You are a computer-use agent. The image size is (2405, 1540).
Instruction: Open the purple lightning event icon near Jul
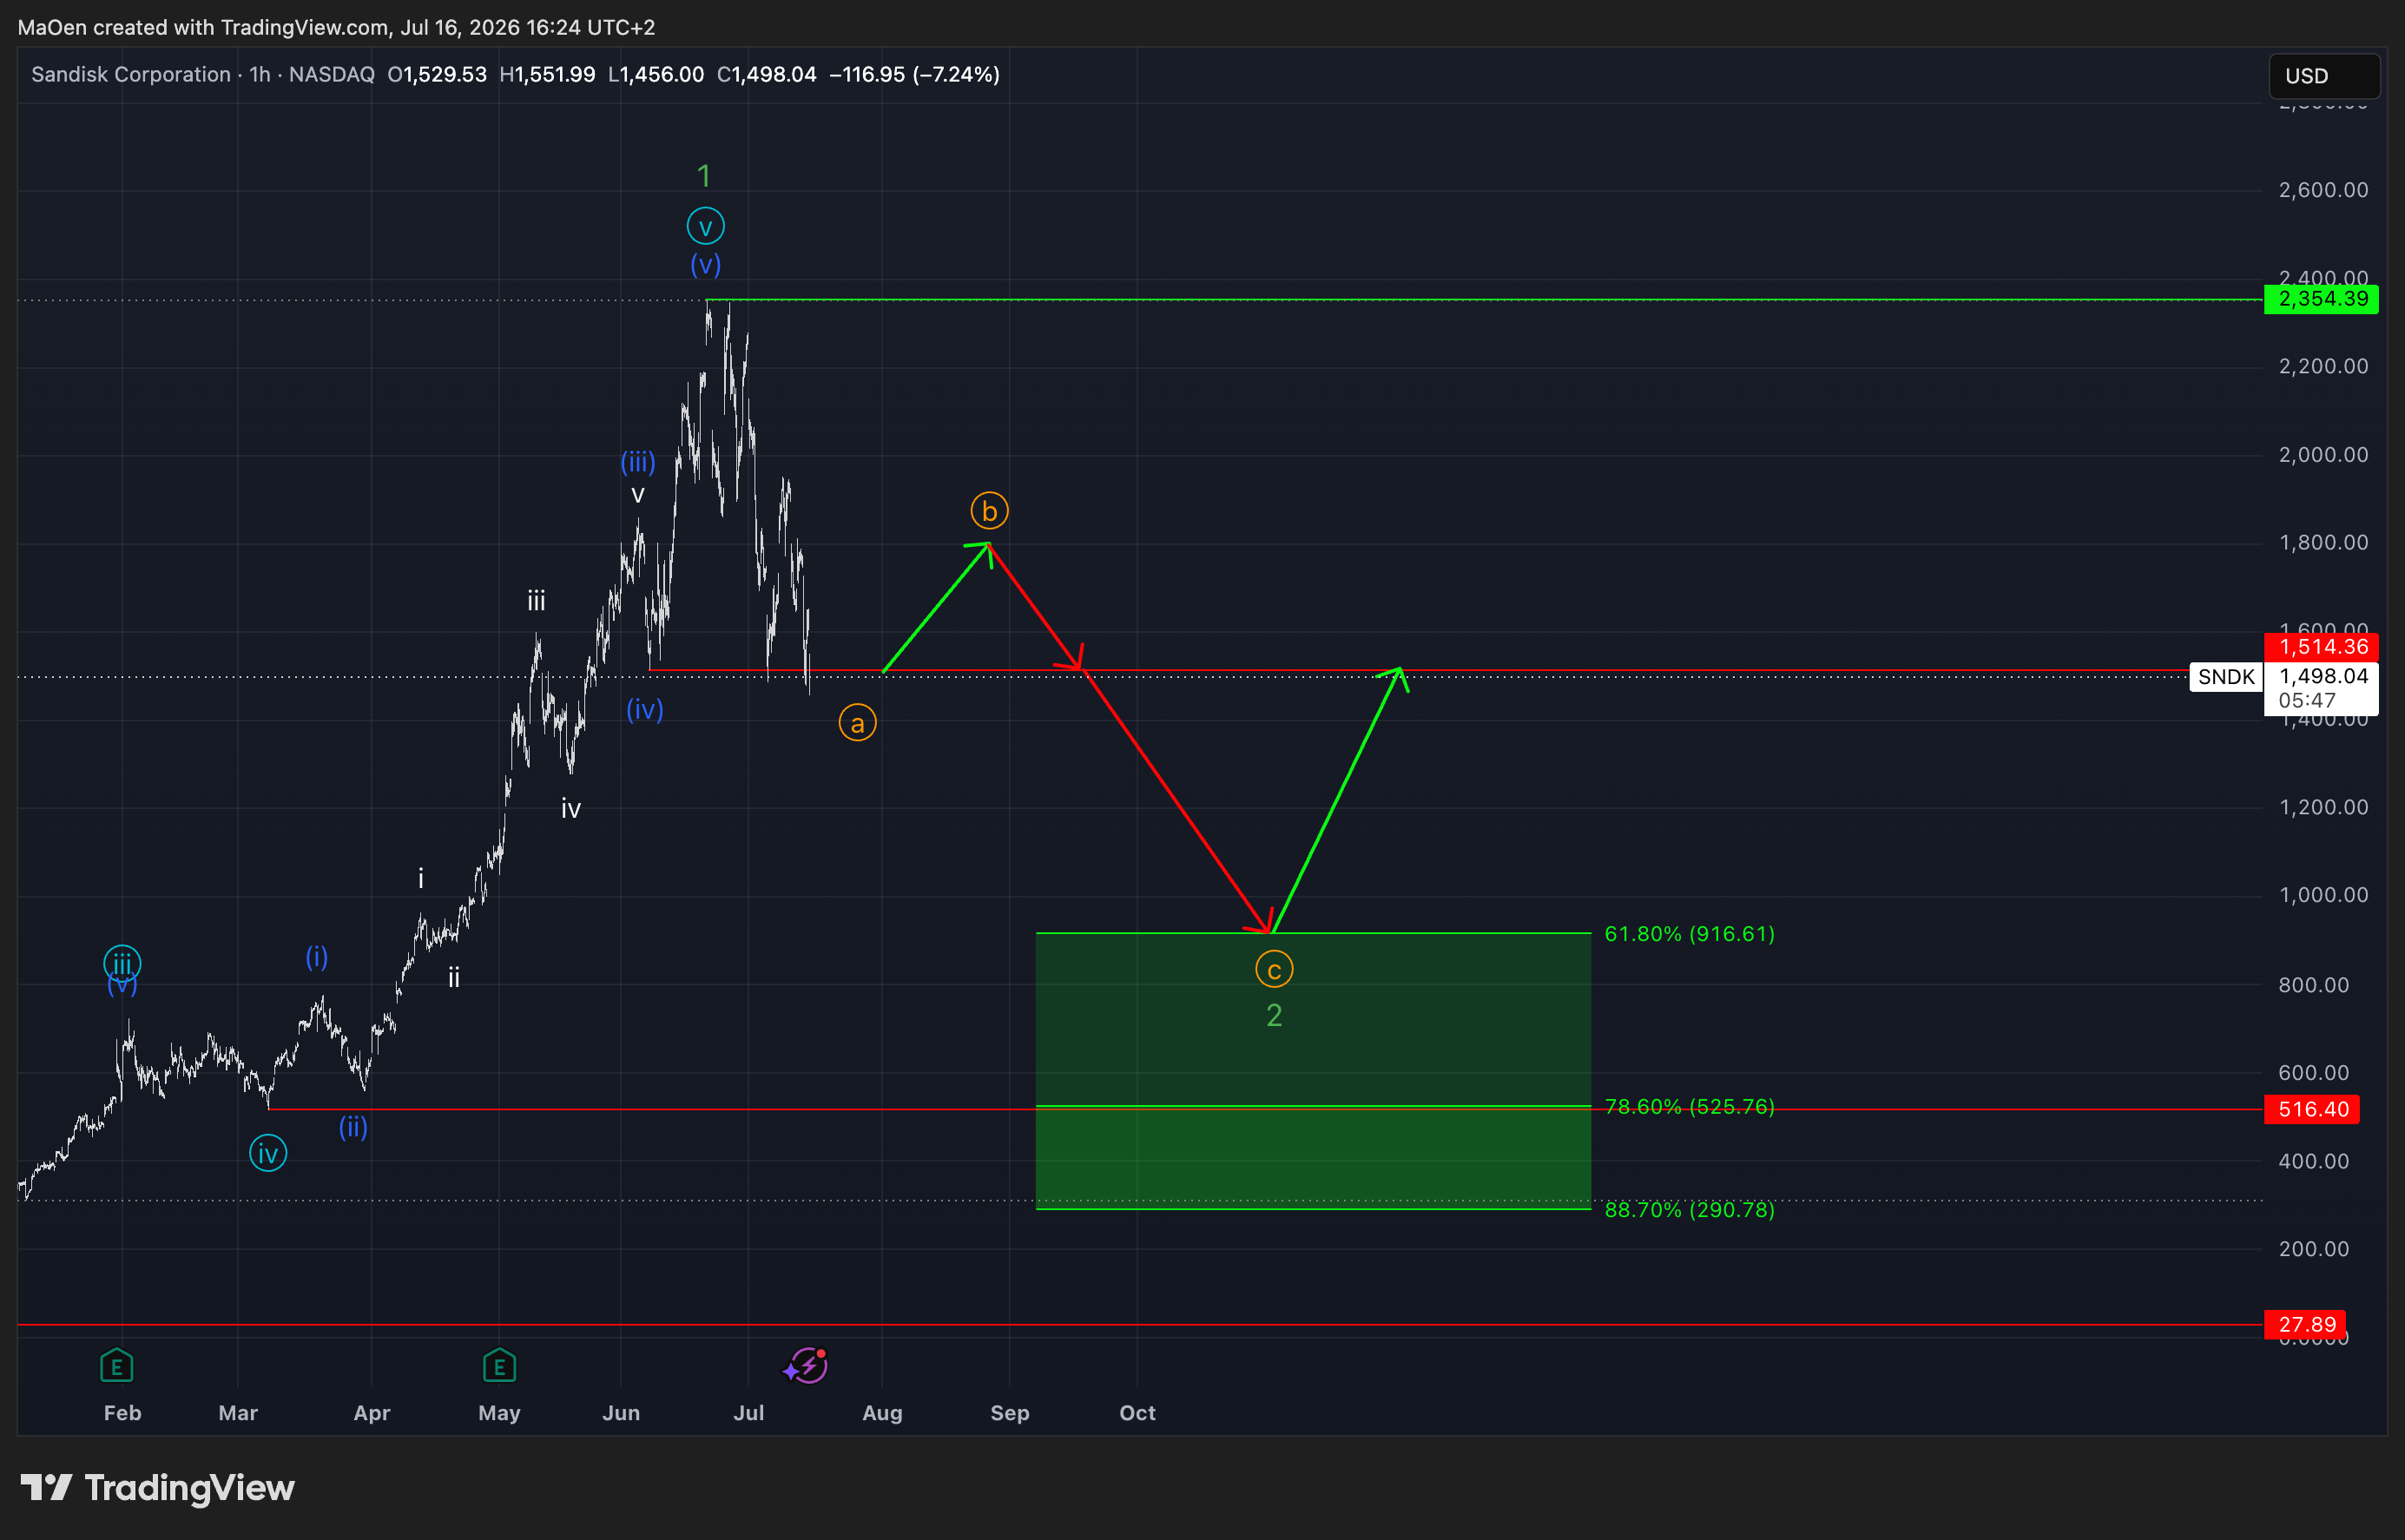(x=806, y=1365)
